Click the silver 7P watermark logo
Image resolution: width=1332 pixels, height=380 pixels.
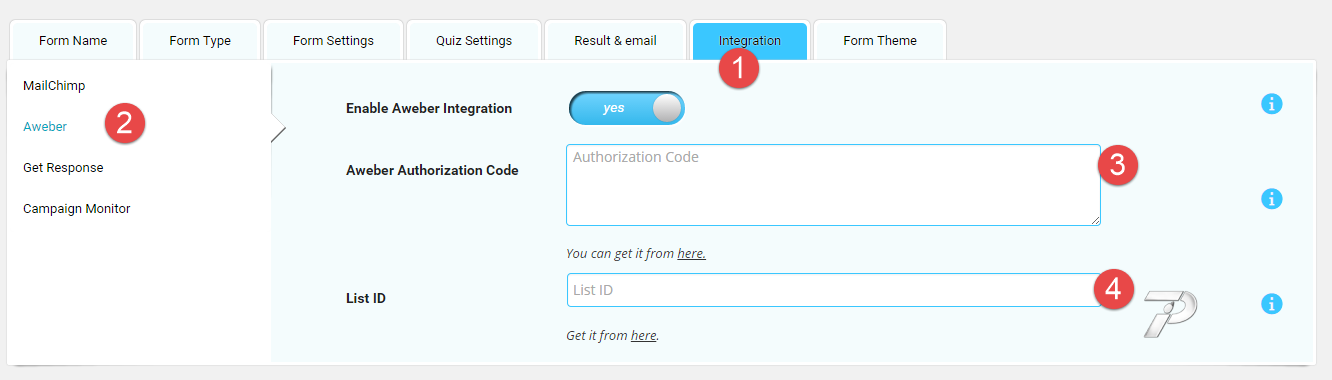point(1171,313)
